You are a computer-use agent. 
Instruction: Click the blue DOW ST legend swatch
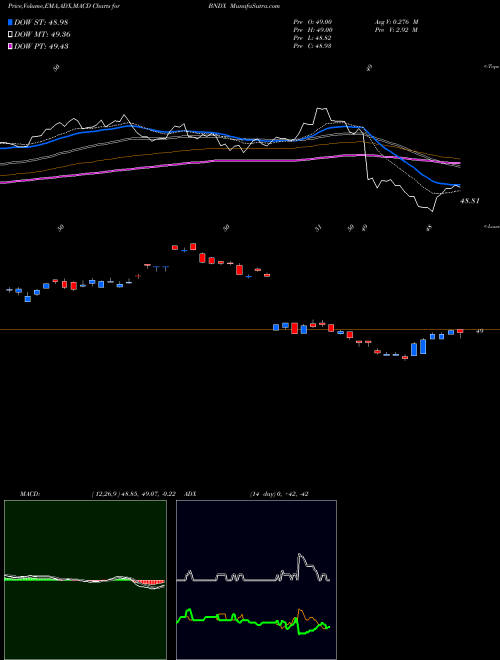(10, 22)
